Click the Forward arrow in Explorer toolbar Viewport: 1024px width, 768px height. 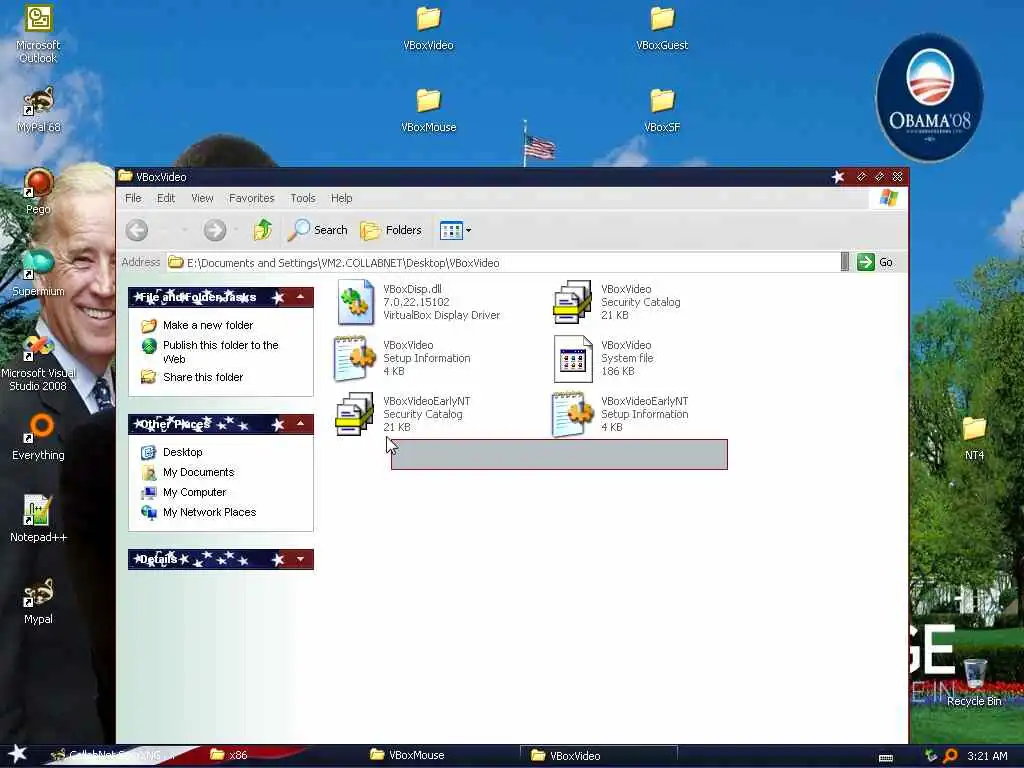click(x=214, y=230)
